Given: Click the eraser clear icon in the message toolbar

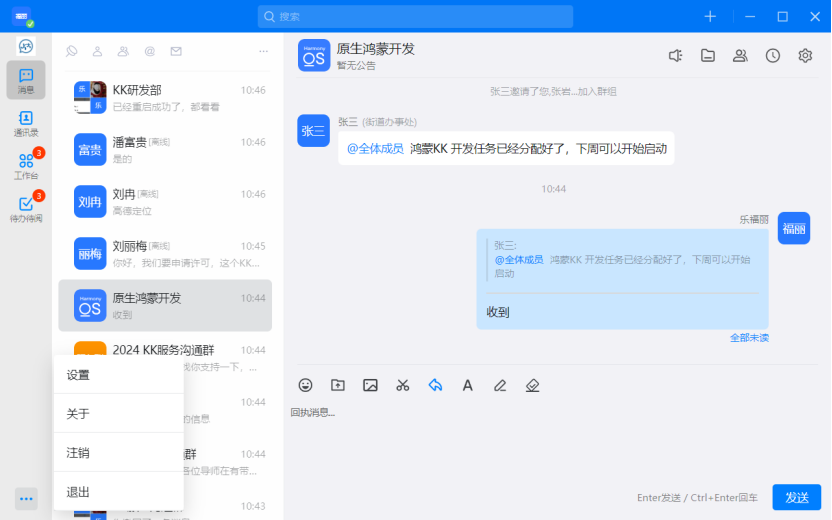Looking at the screenshot, I should point(532,385).
